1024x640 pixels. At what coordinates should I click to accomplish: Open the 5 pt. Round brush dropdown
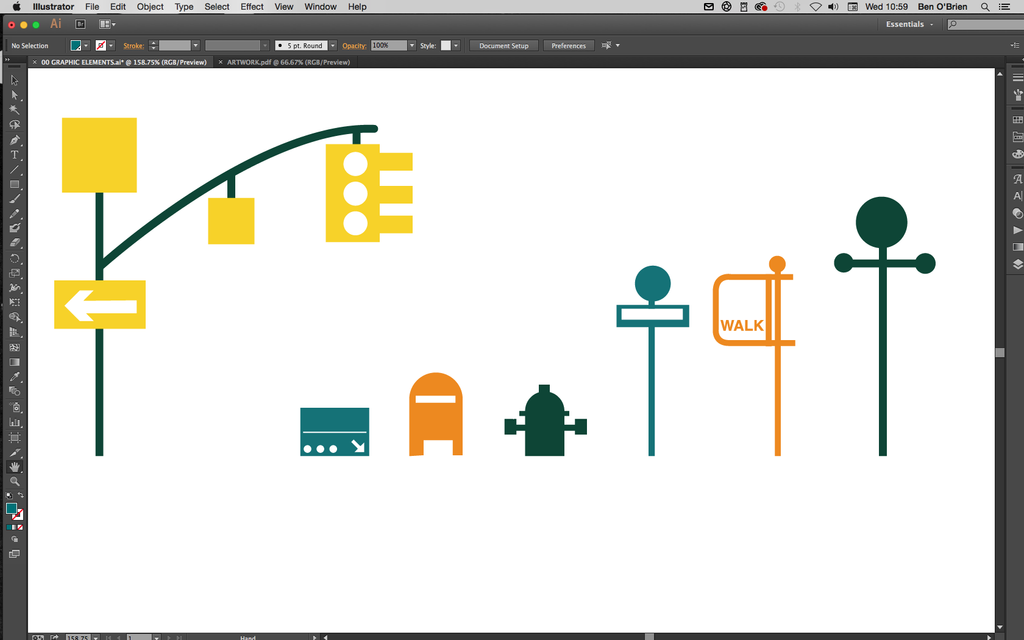click(x=333, y=45)
